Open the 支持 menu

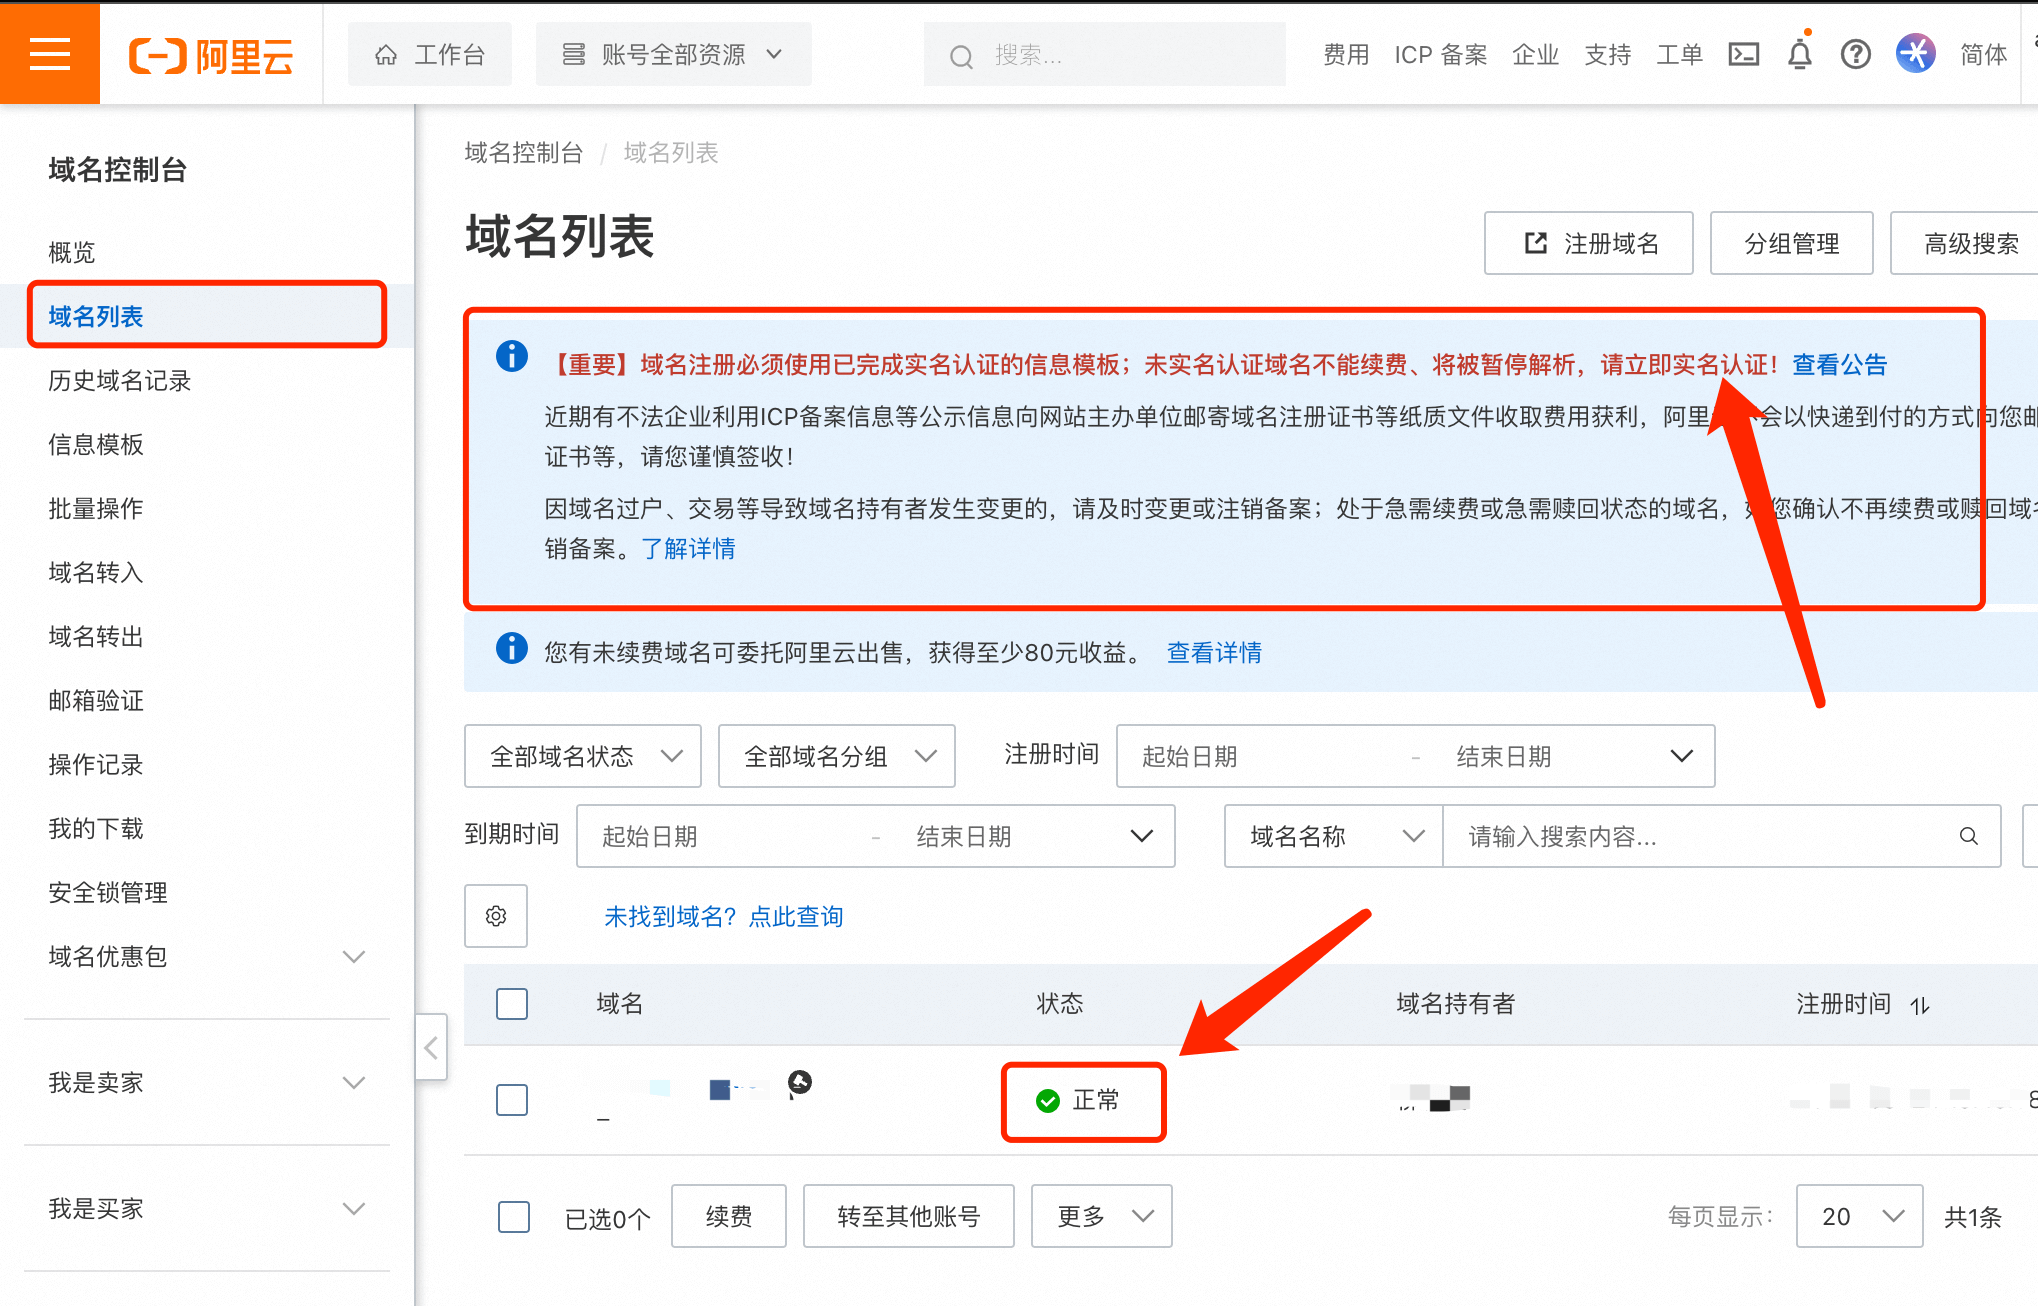1608,55
